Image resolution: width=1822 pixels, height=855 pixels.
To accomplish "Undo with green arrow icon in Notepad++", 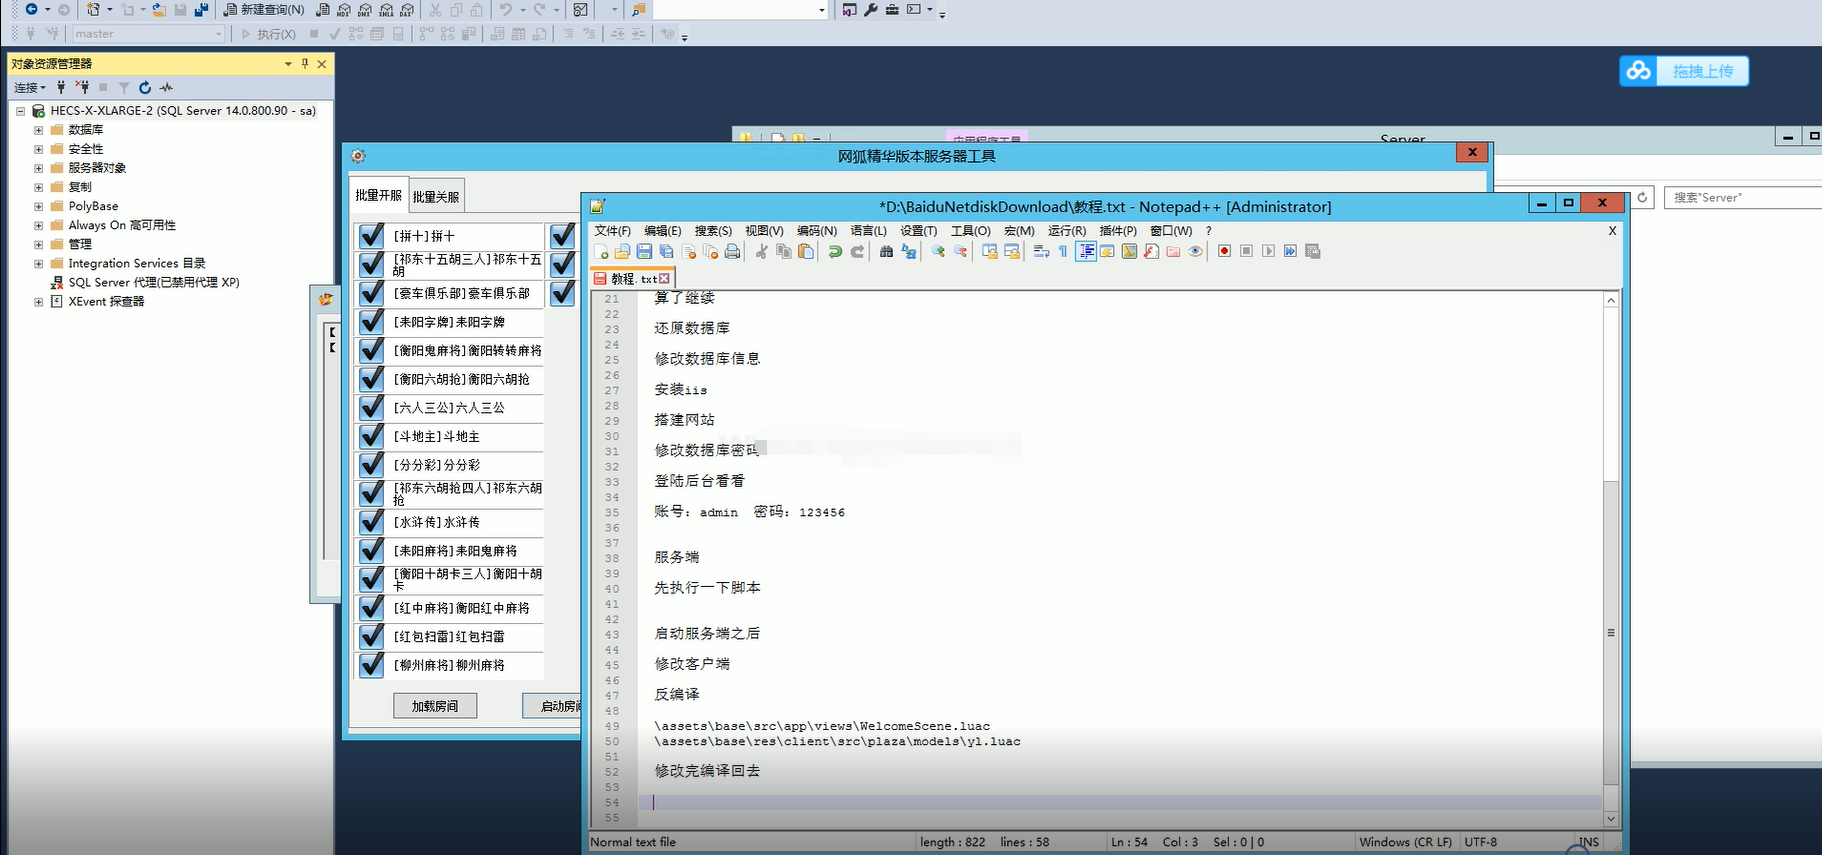I will click(x=835, y=251).
